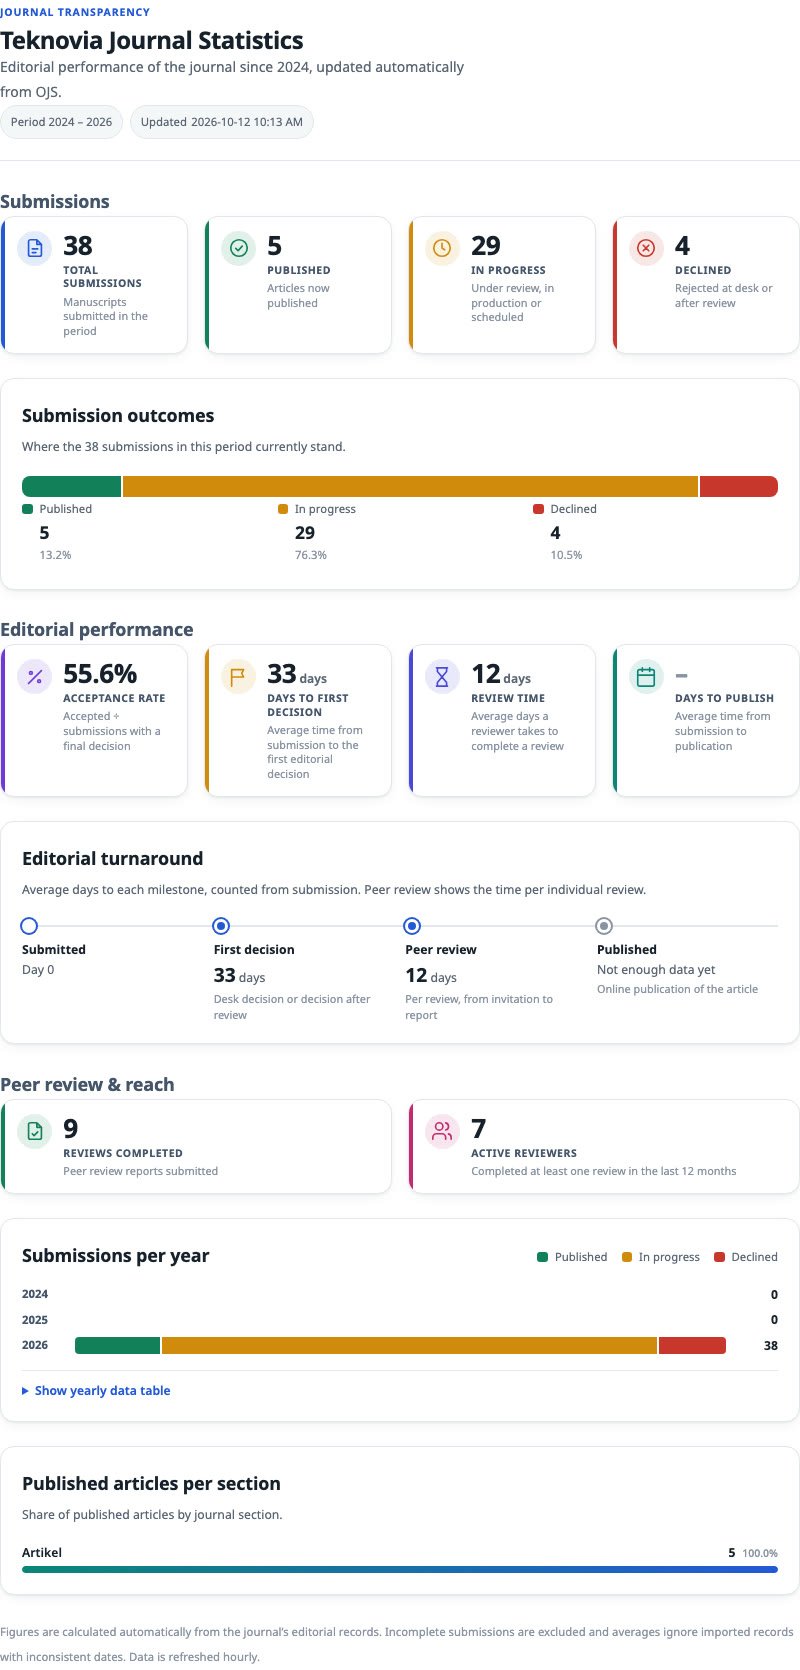The width and height of the screenshot is (800, 1670).
Task: Click In progress legend swatch under outcomes bar
Action: [283, 509]
